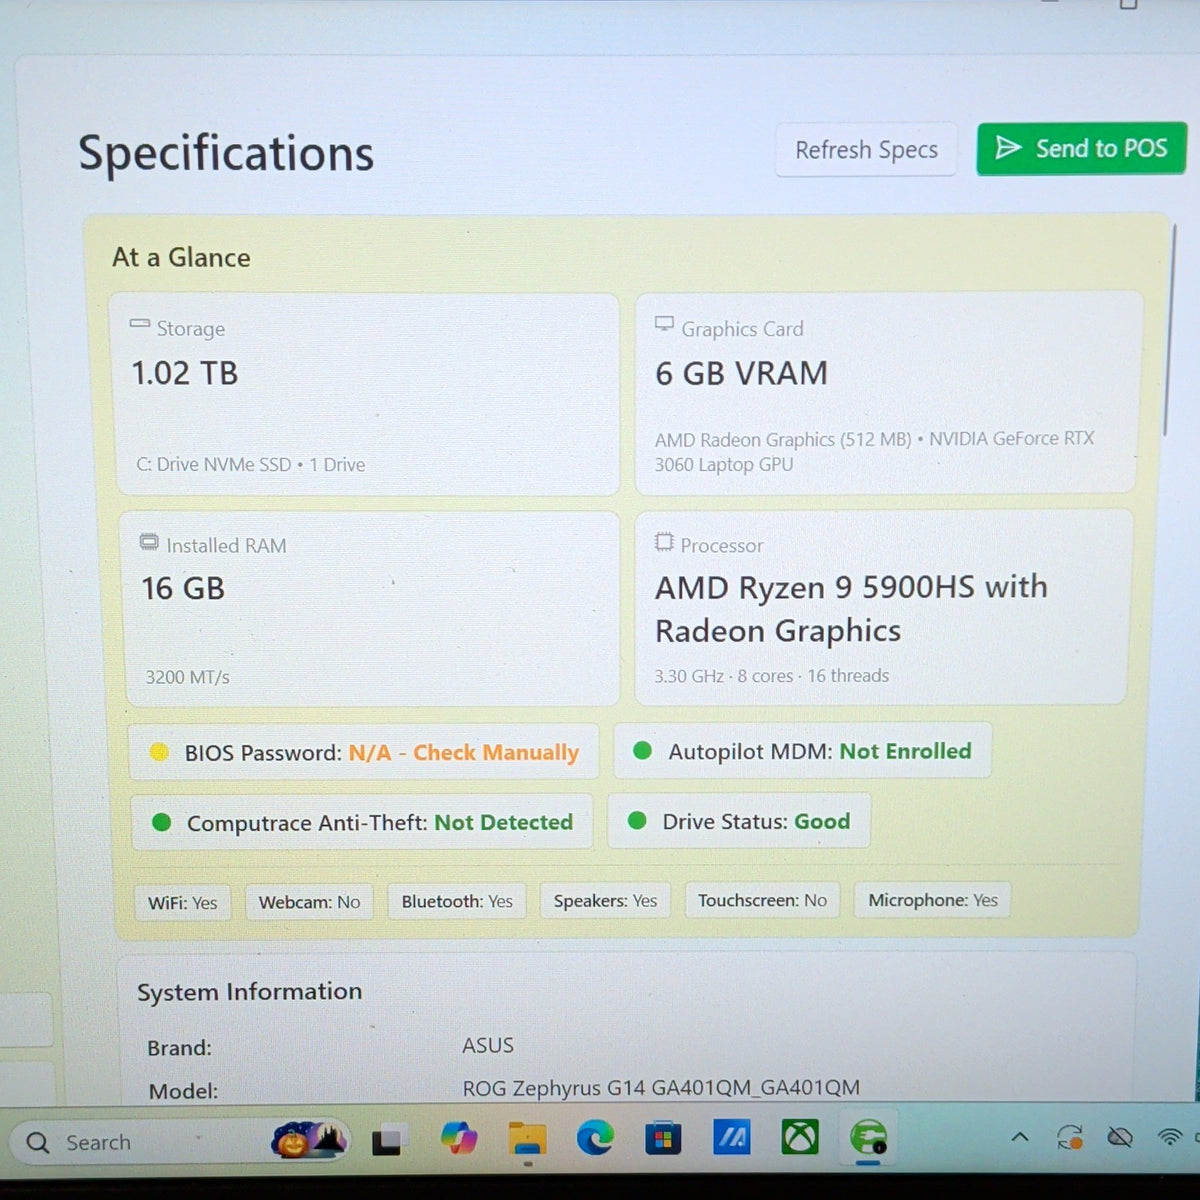Click the page vertical scrollbar
1200x1200 pixels.
point(1169,330)
